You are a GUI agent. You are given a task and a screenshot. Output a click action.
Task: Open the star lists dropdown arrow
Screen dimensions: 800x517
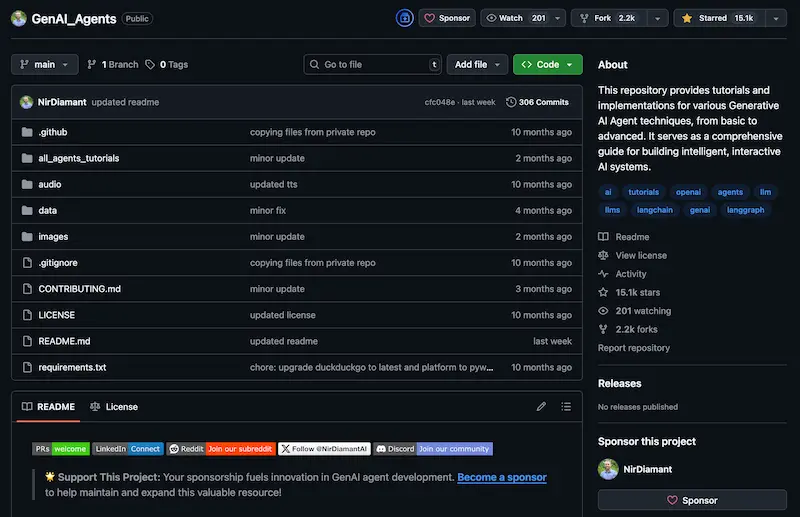point(776,18)
